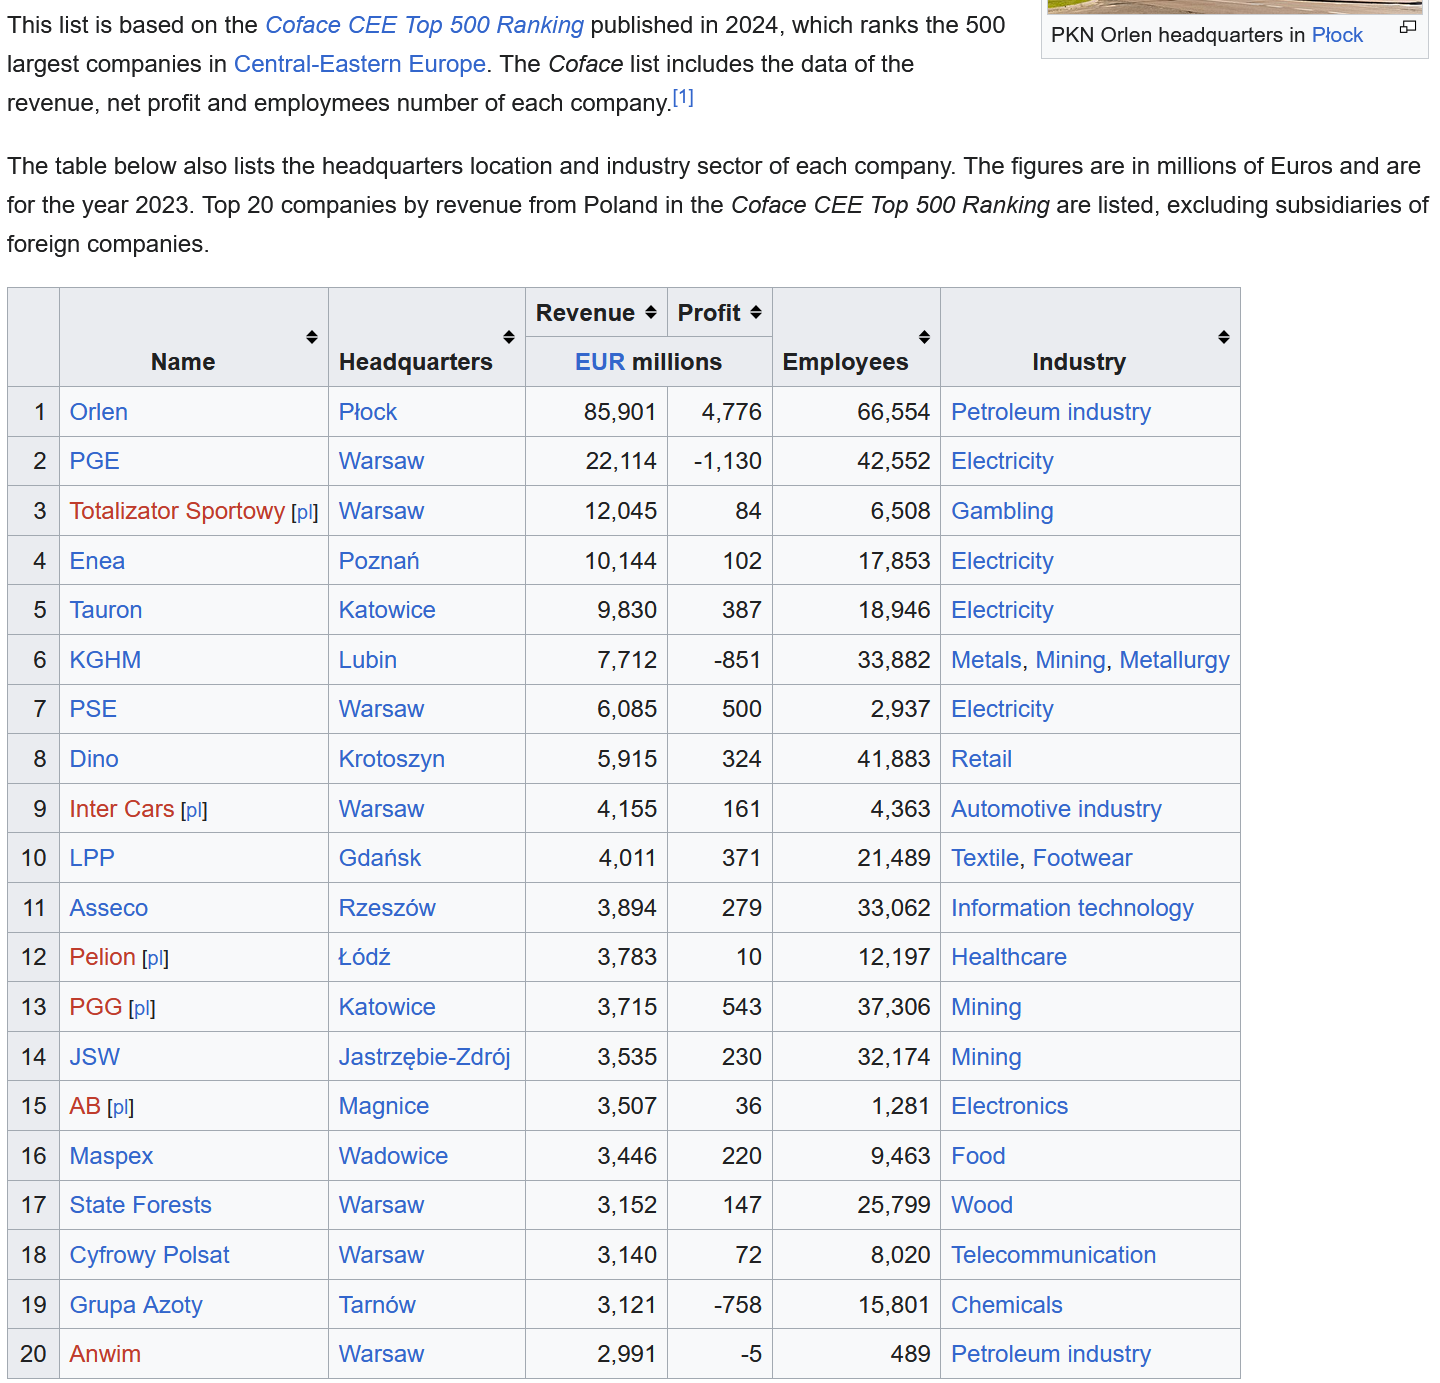Viewport: 1440px width, 1383px height.
Task: Open the Metals link in KGHM row
Action: (986, 660)
